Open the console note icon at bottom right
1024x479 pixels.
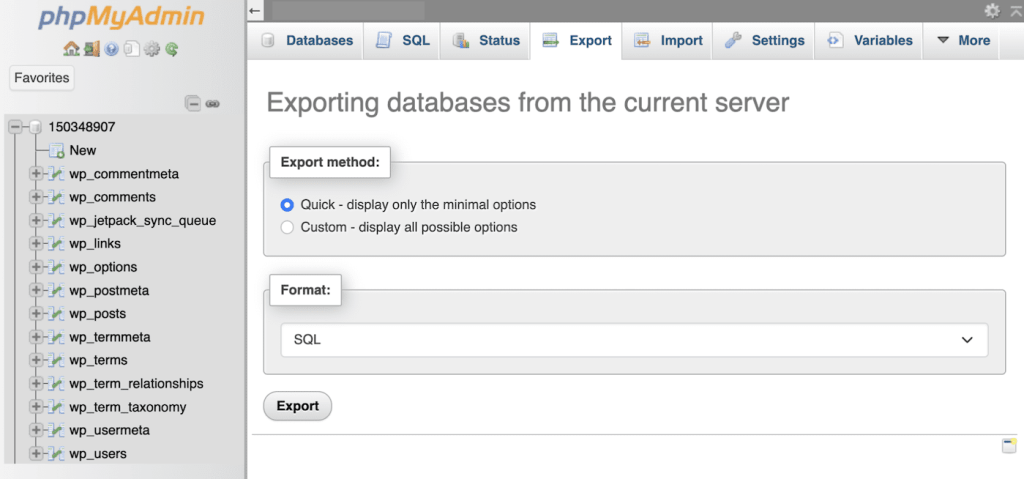[1010, 446]
